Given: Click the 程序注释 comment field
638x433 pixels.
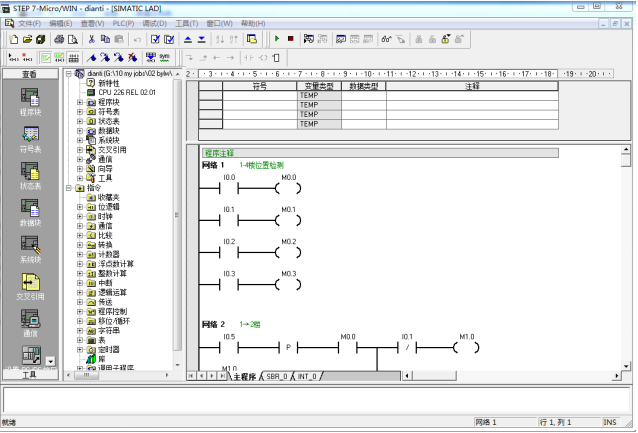Looking at the screenshot, I should tap(380, 153).
